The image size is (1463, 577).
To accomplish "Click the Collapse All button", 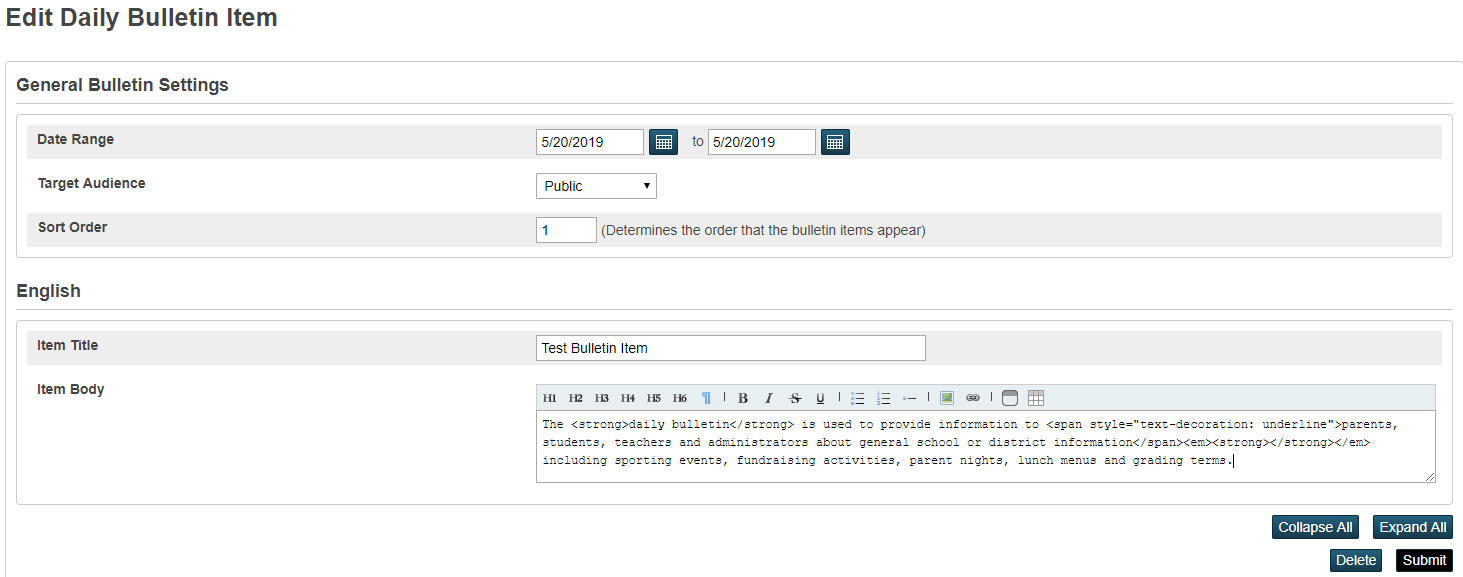I will [1315, 527].
